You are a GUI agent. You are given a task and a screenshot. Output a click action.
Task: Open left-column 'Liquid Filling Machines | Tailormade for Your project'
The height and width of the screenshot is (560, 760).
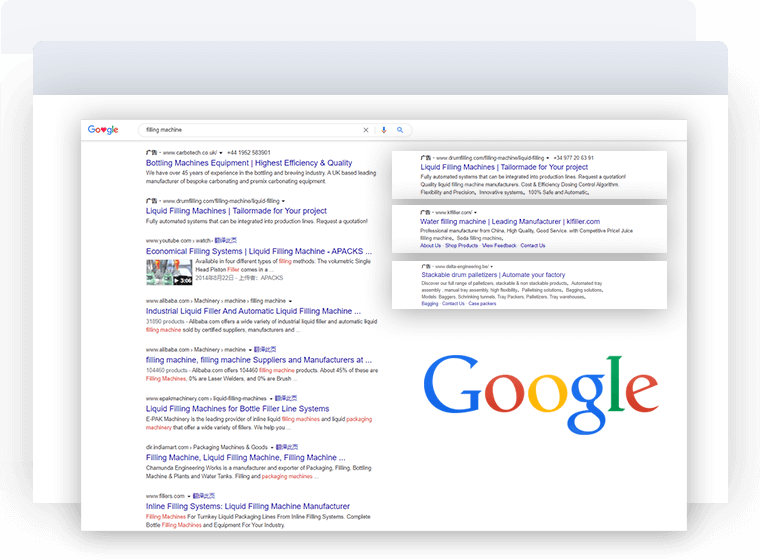click(x=236, y=211)
